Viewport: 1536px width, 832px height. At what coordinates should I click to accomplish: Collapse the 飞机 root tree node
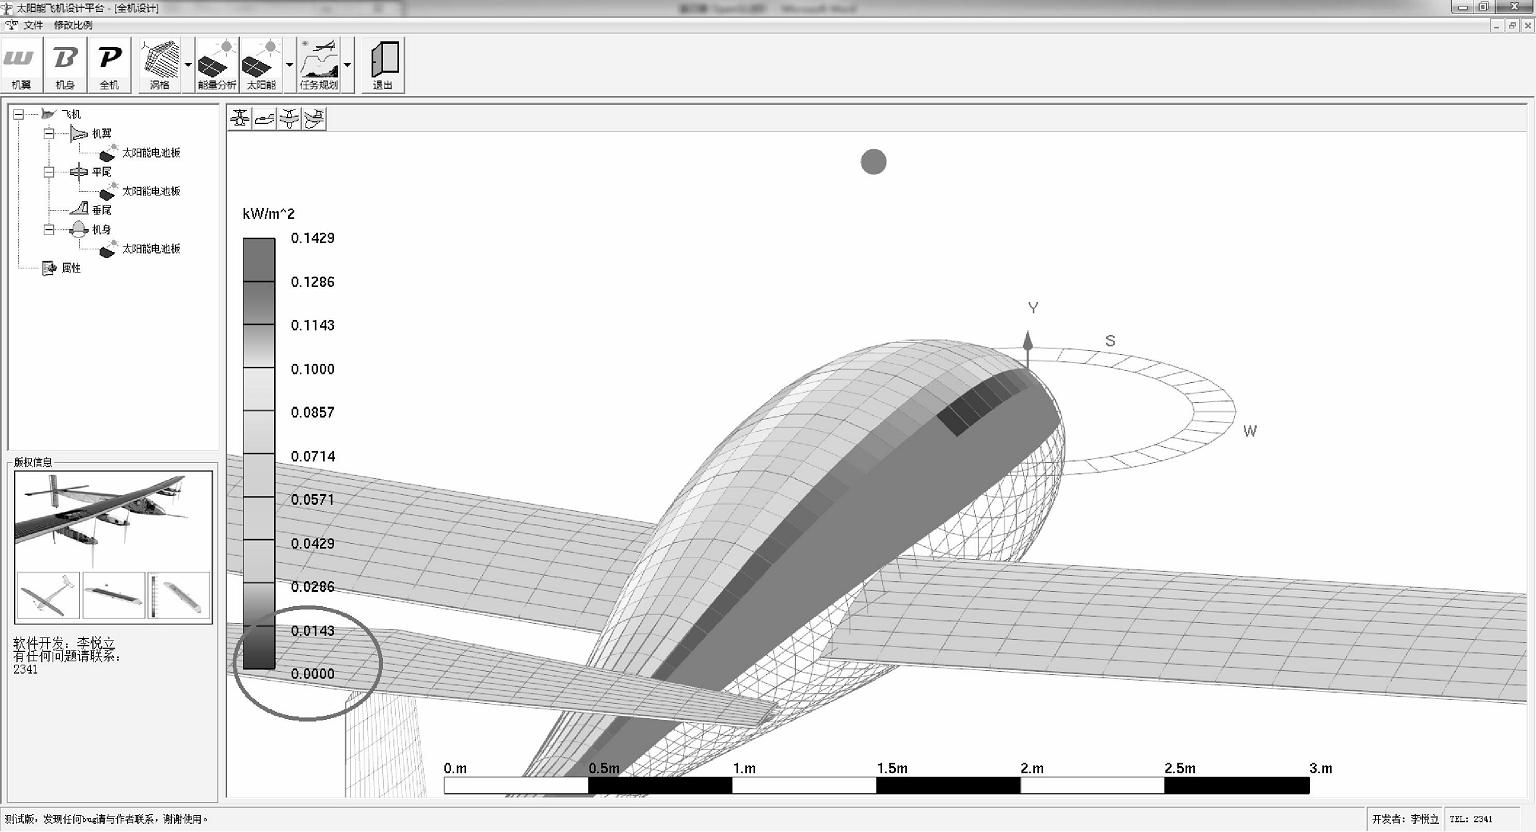click(x=18, y=114)
